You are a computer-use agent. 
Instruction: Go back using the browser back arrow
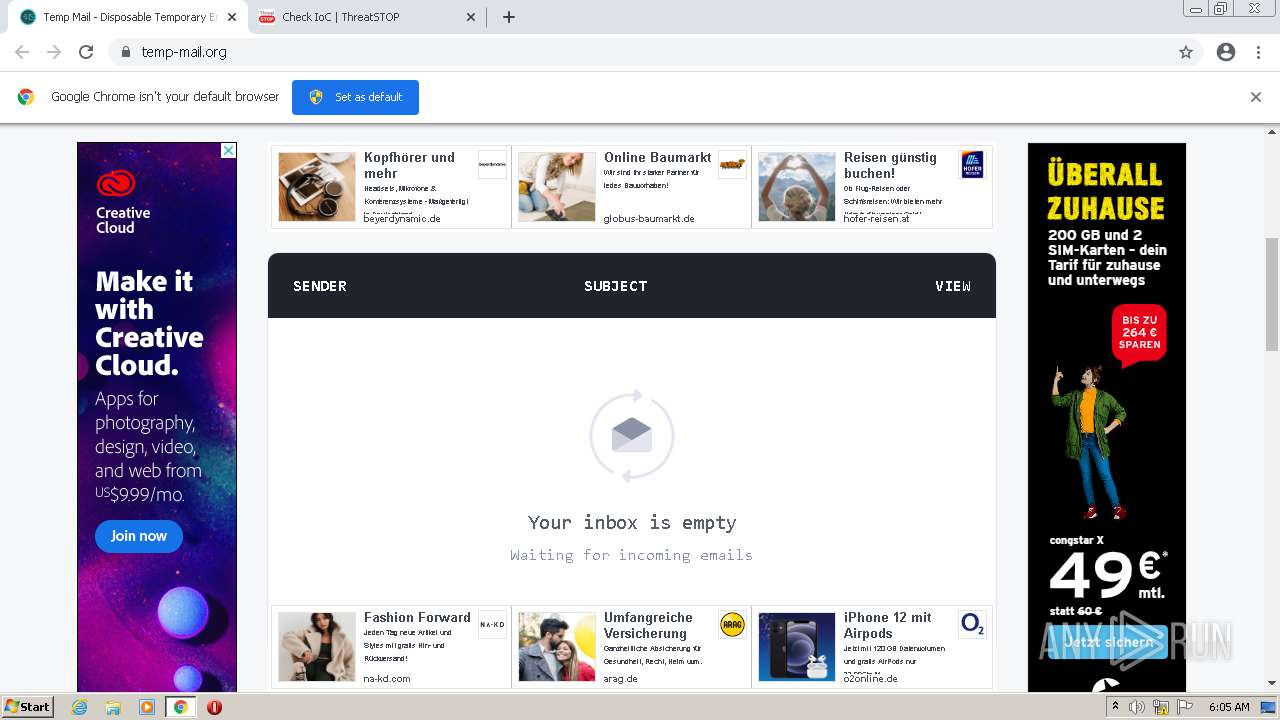click(x=22, y=52)
